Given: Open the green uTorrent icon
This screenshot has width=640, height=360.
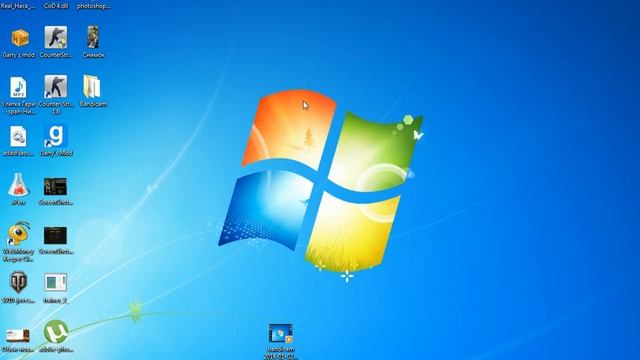Looking at the screenshot, I should coord(56,332).
